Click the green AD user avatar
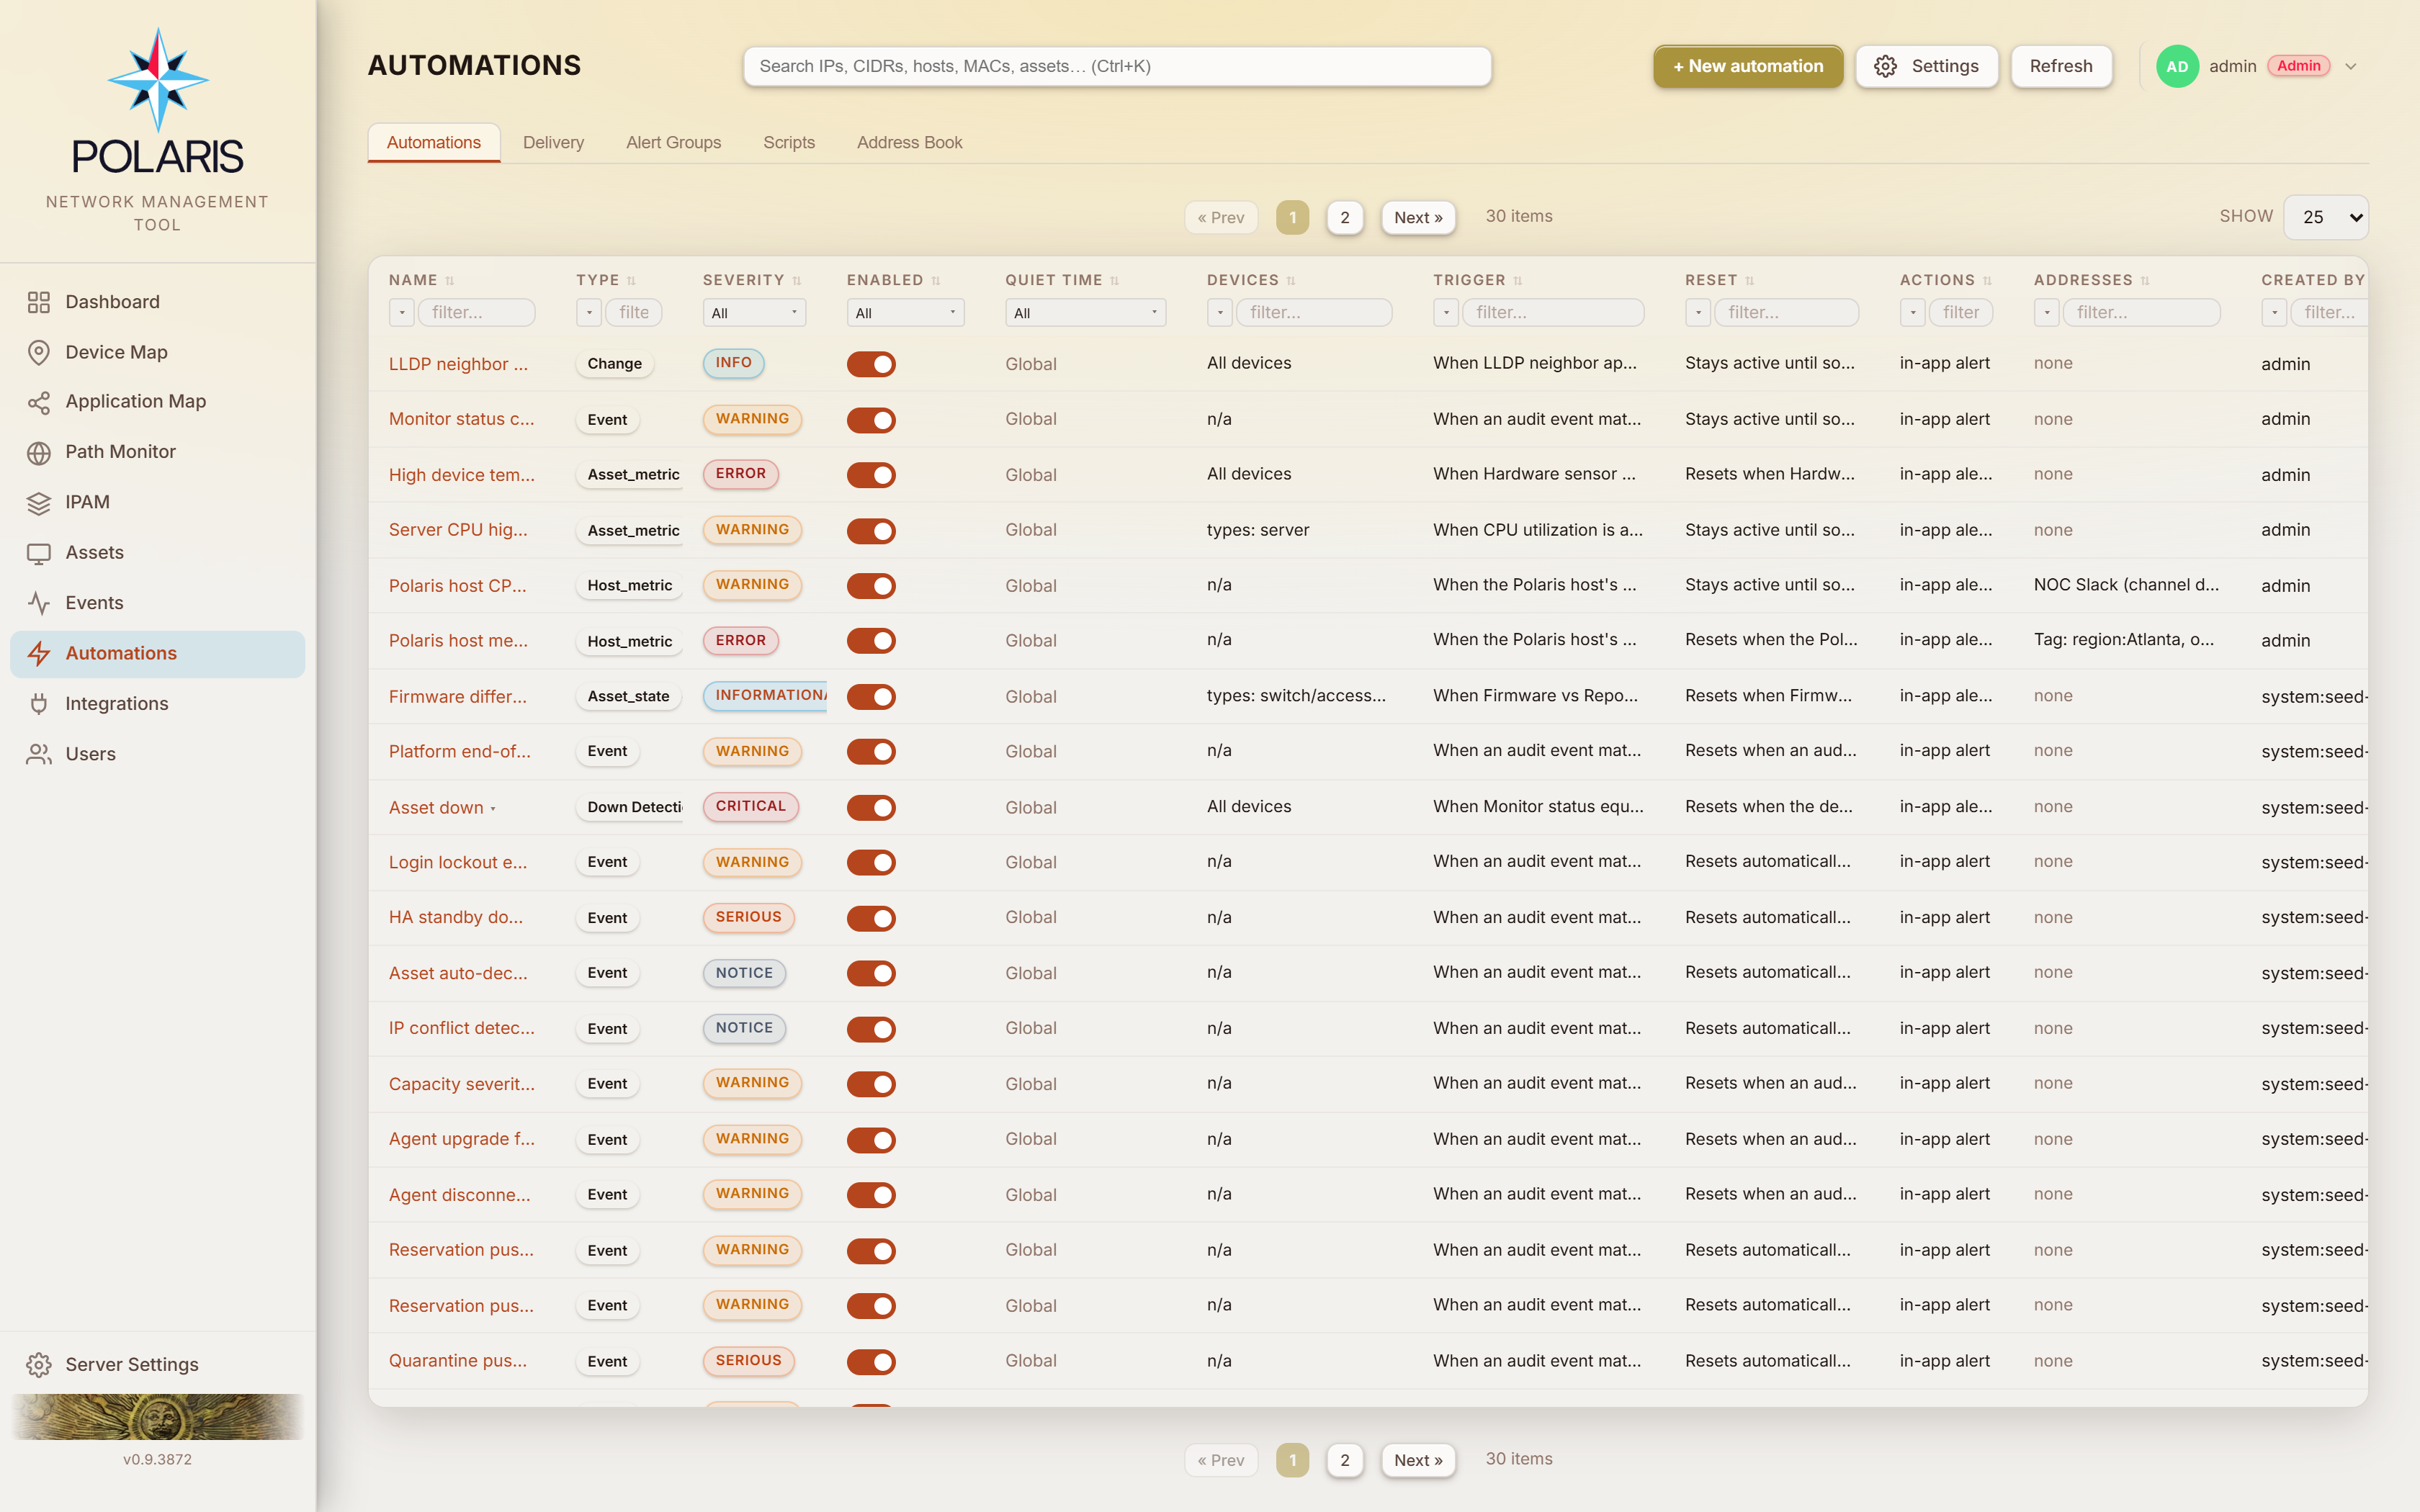This screenshot has width=2420, height=1512. [2177, 66]
